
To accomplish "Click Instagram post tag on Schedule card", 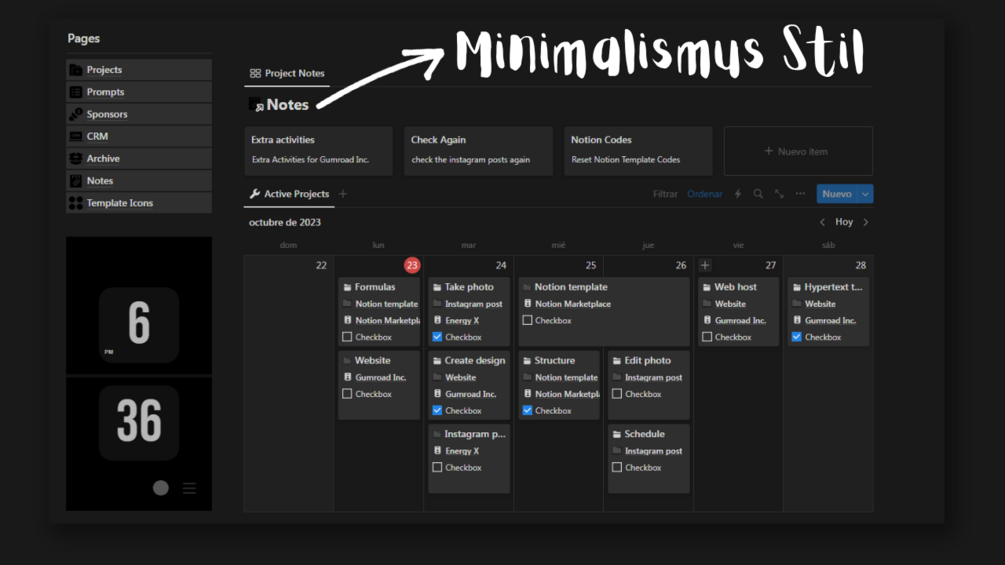I will pyautogui.click(x=653, y=451).
